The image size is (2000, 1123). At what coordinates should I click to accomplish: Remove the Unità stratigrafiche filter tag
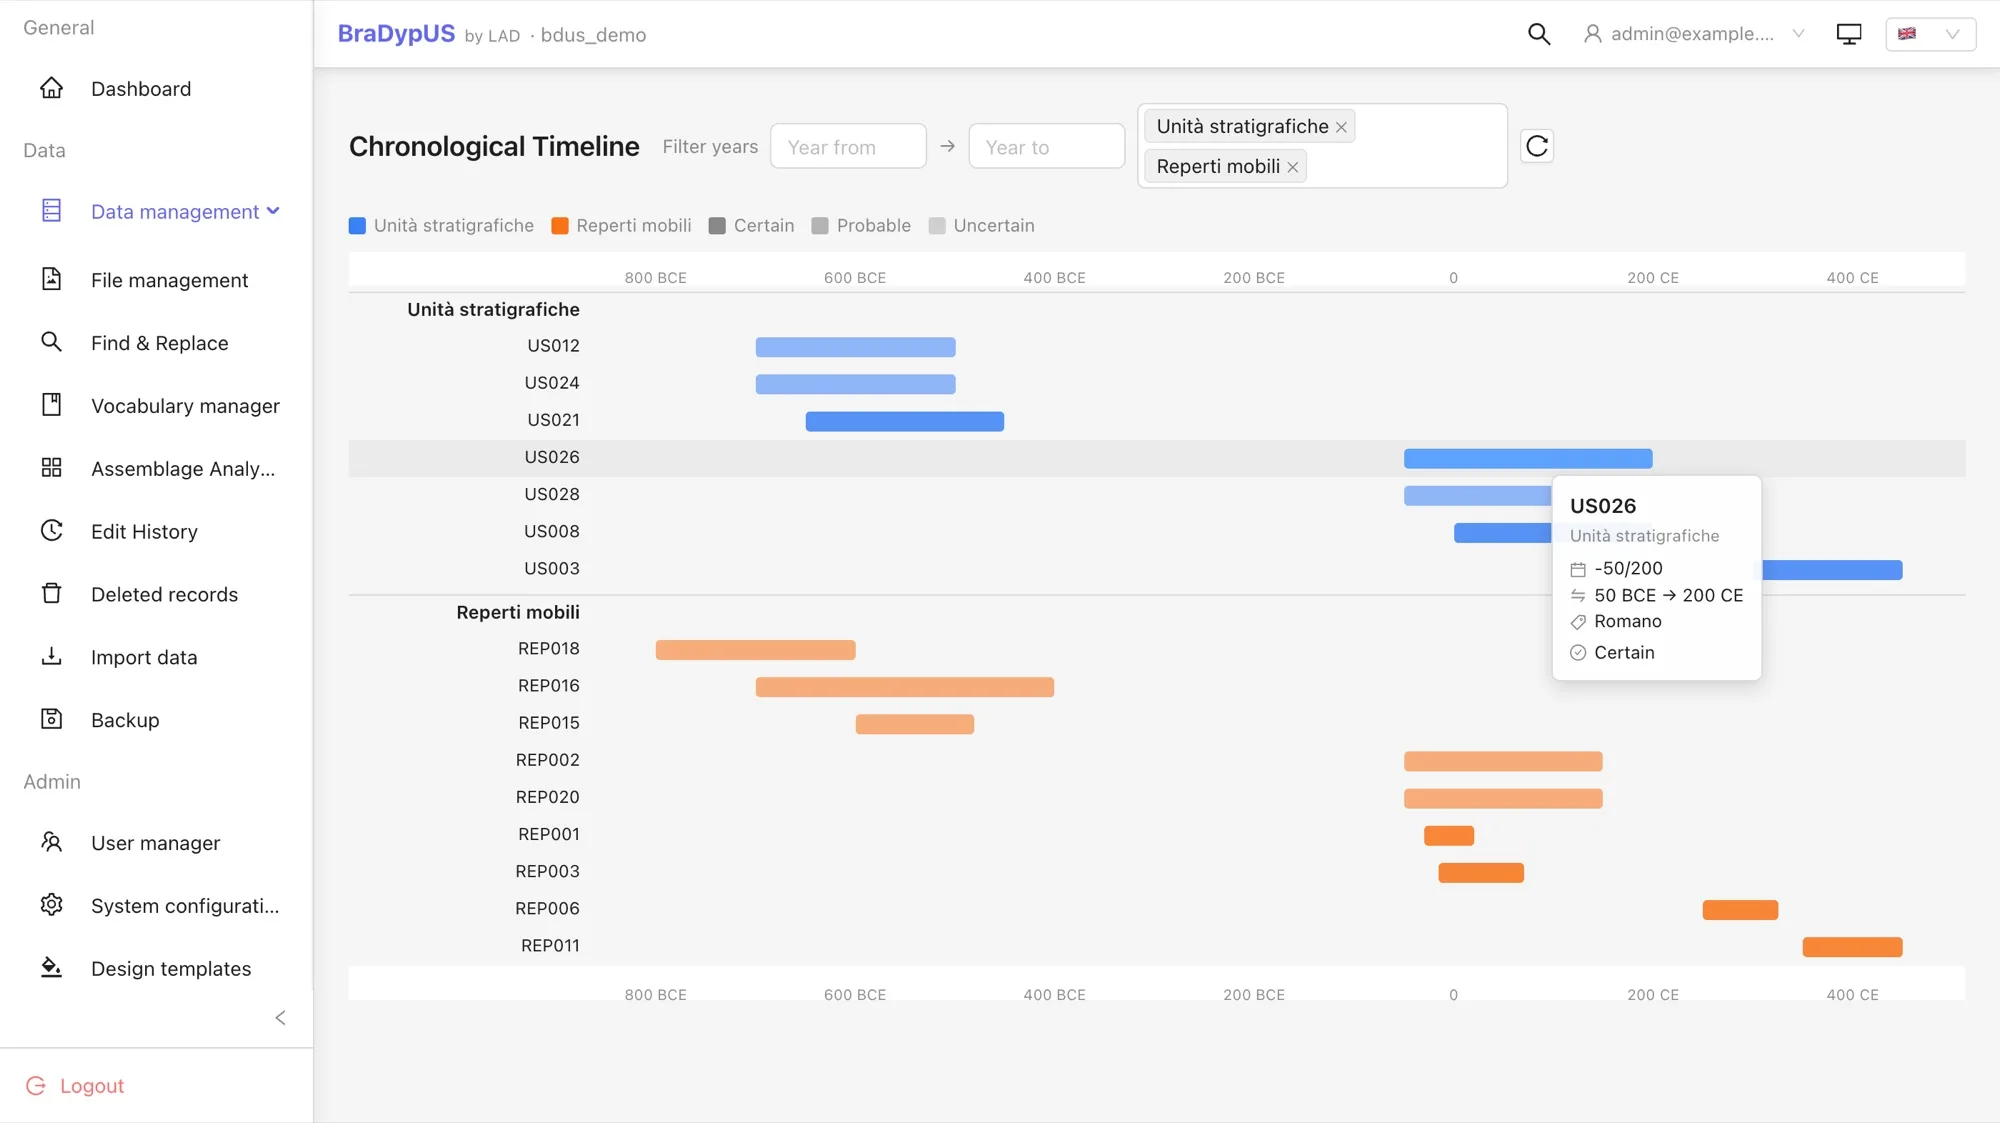tap(1341, 127)
